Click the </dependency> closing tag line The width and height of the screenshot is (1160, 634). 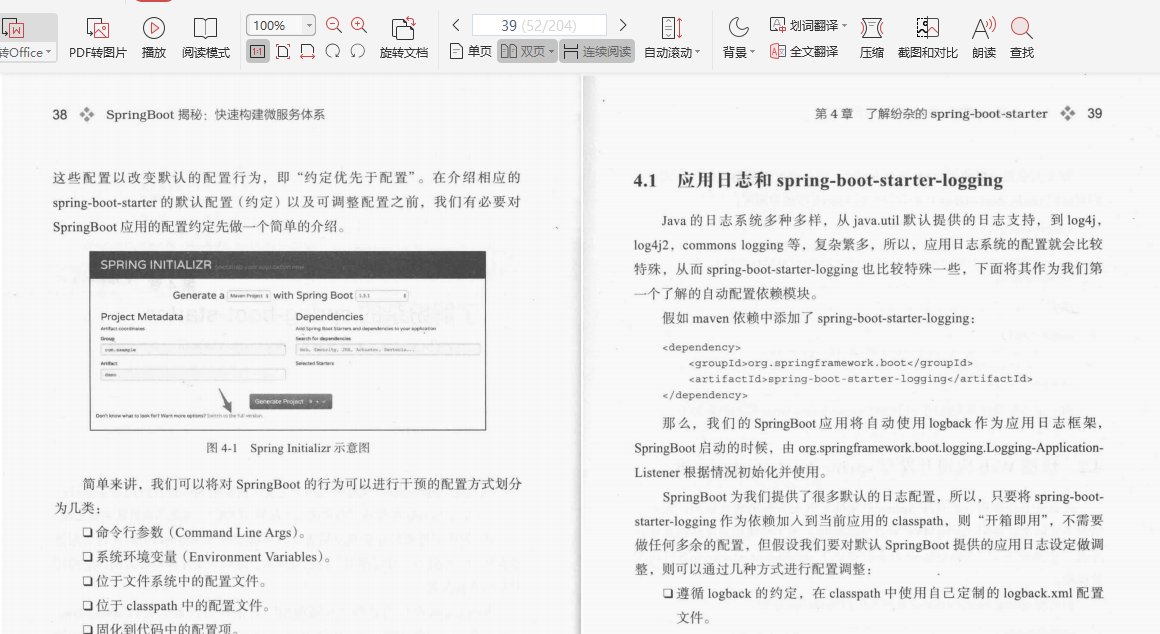[x=705, y=395]
